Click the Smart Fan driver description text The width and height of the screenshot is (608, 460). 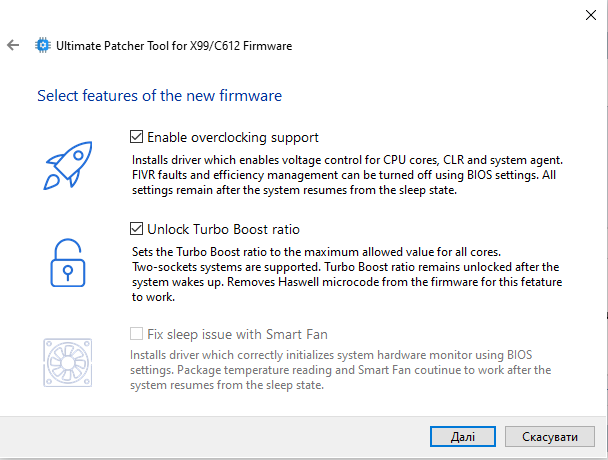coord(340,370)
